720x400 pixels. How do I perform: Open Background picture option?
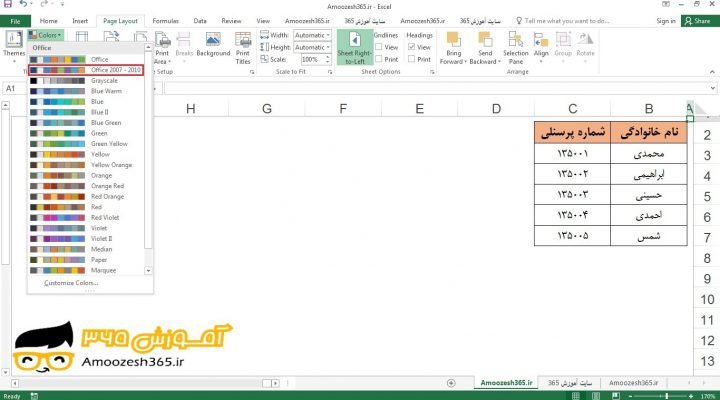pos(213,44)
